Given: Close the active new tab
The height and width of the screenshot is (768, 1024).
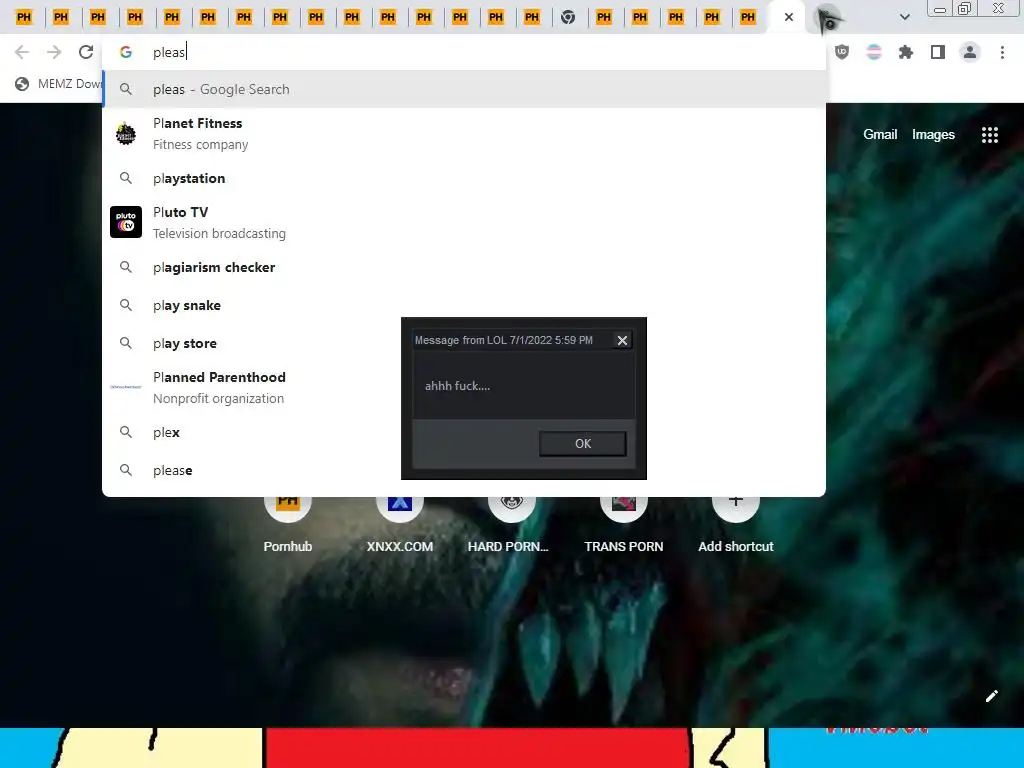Looking at the screenshot, I should [x=789, y=17].
